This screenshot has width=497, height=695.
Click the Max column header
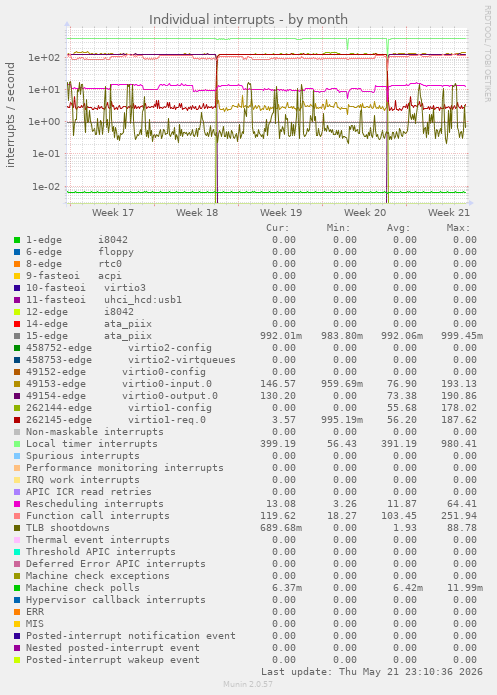458,228
